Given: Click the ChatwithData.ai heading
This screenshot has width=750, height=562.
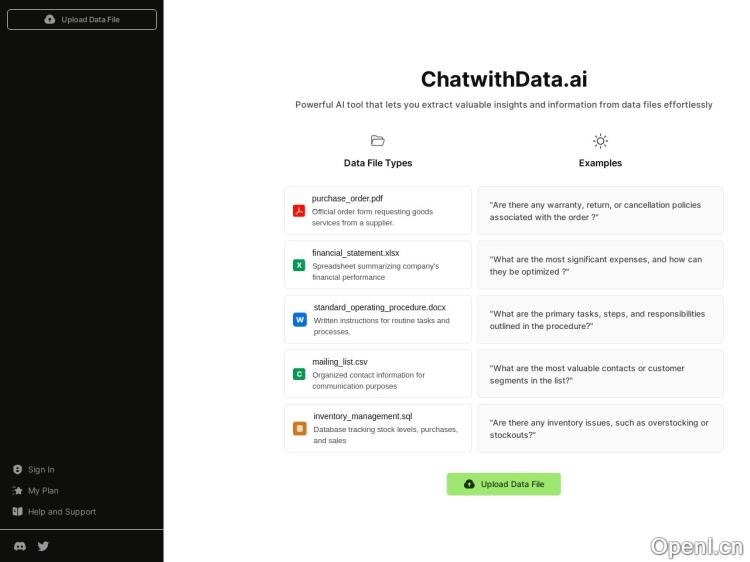Looking at the screenshot, I should (503, 79).
